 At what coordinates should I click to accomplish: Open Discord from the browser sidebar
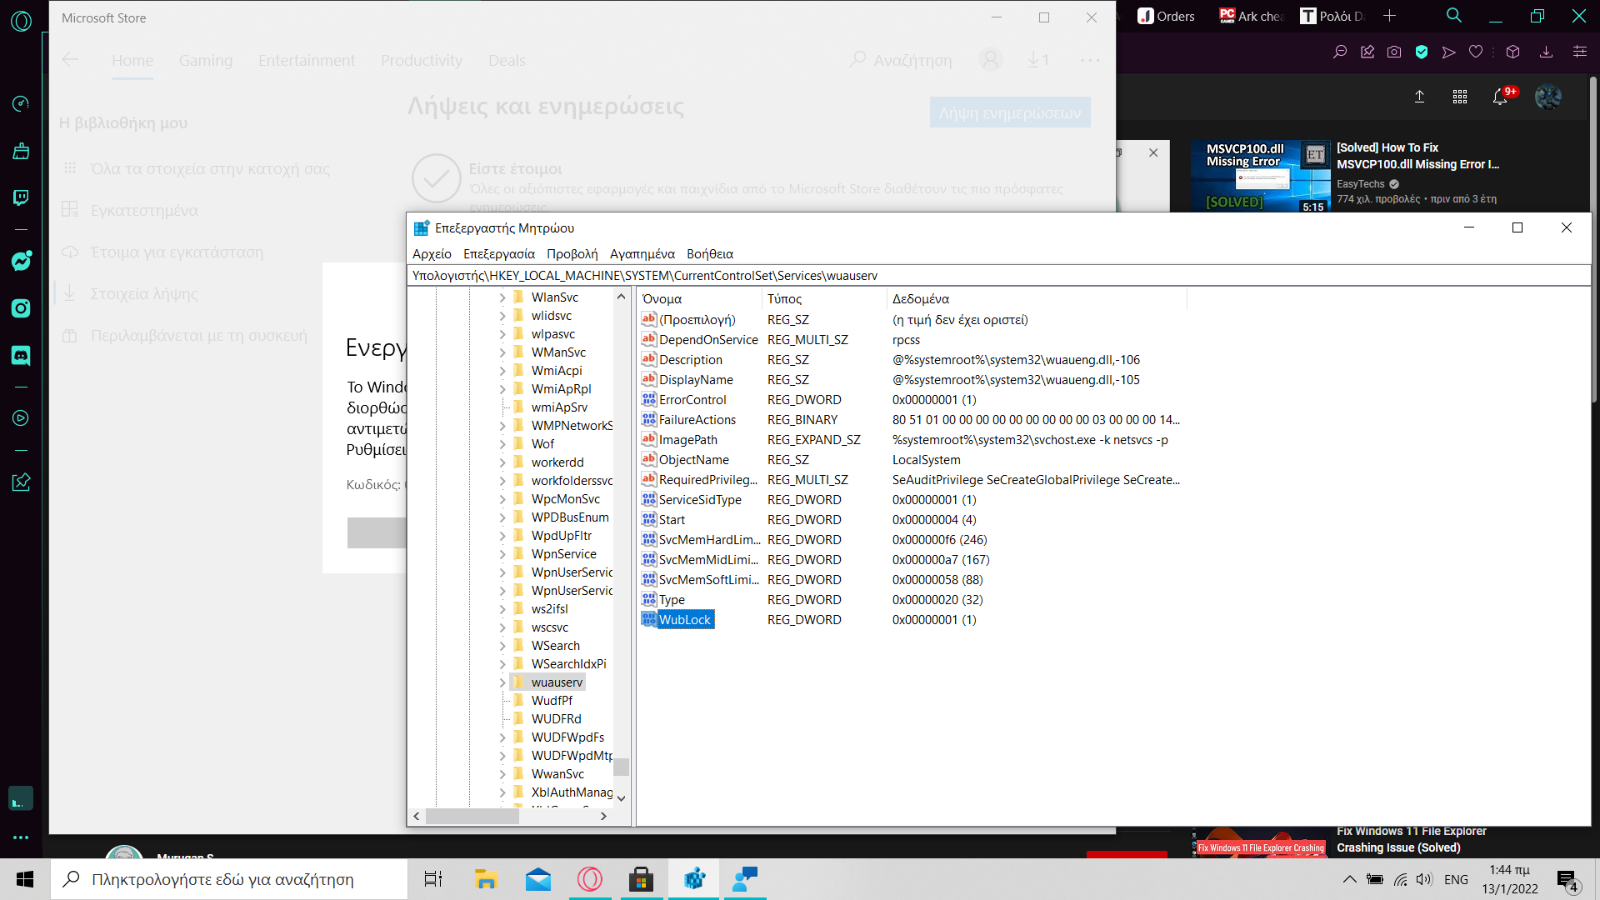pos(21,355)
